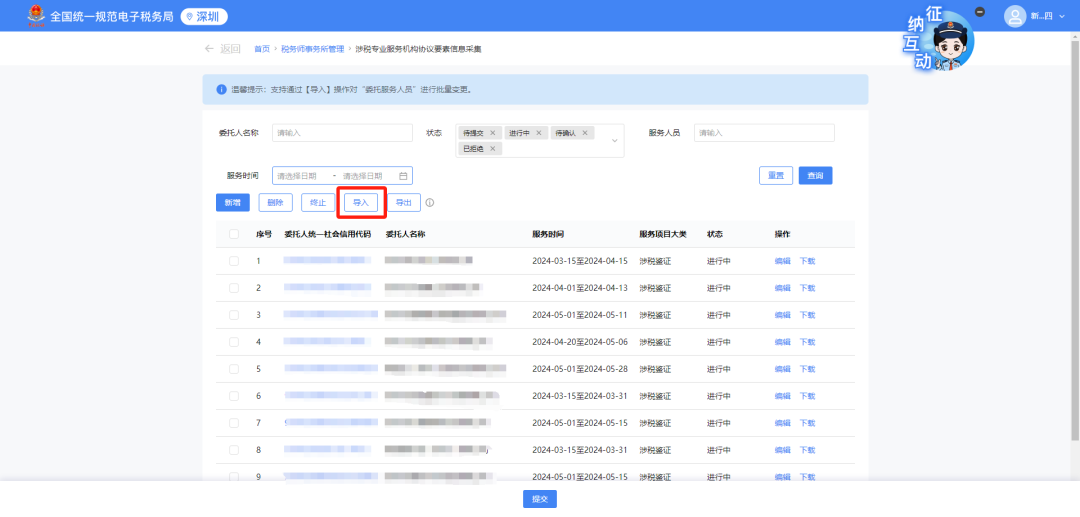1080x517 pixels.
Task: Click the tax bureau emblem logo
Action: [x=34, y=16]
